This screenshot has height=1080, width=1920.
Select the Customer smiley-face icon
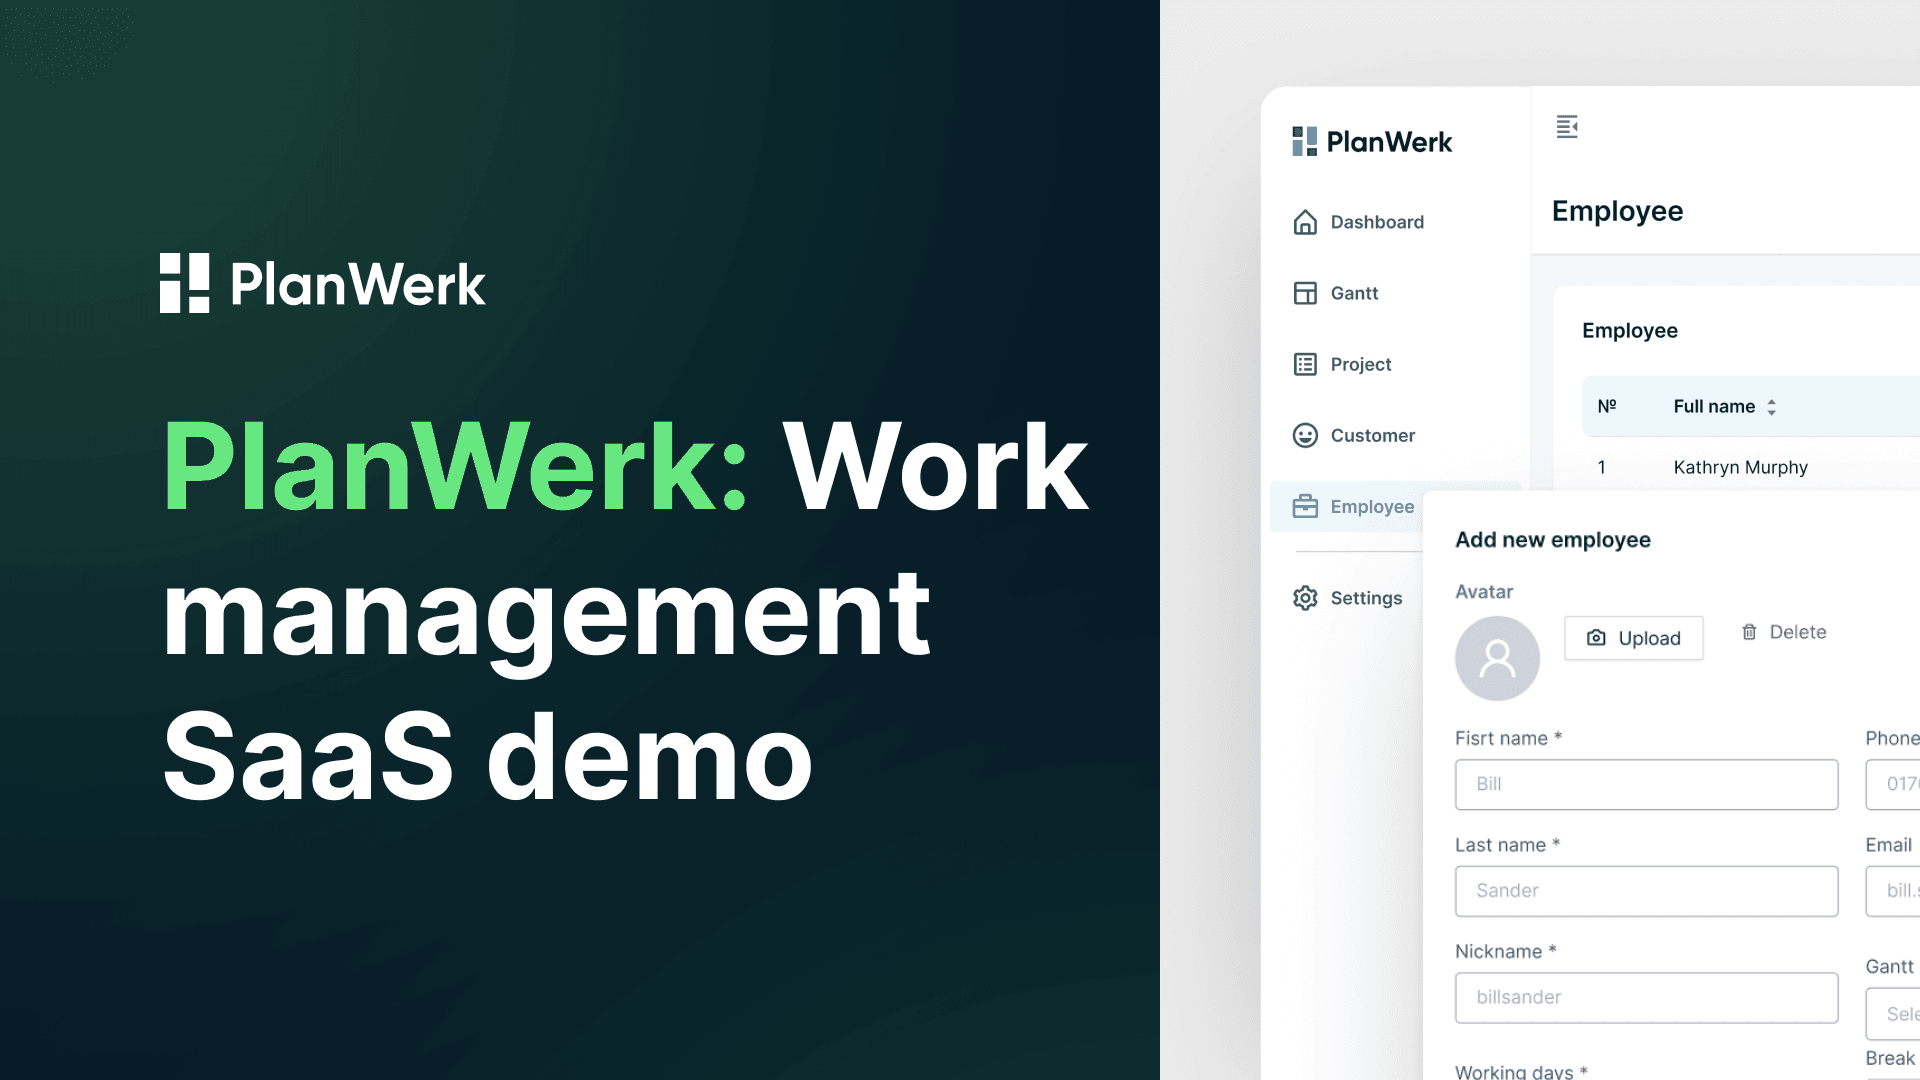(x=1305, y=435)
